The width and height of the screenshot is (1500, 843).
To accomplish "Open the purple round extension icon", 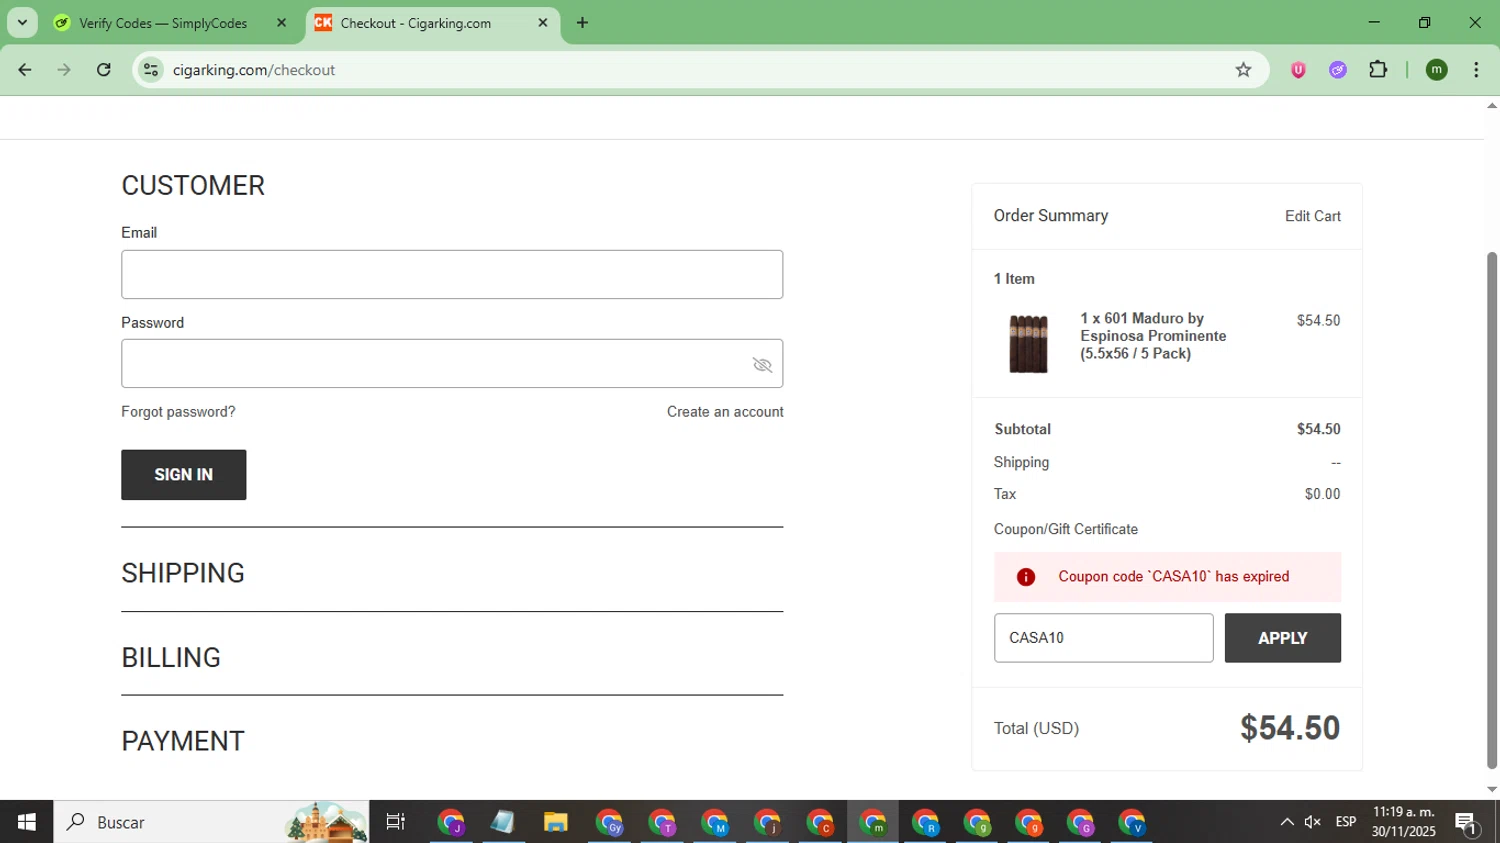I will tap(1338, 70).
